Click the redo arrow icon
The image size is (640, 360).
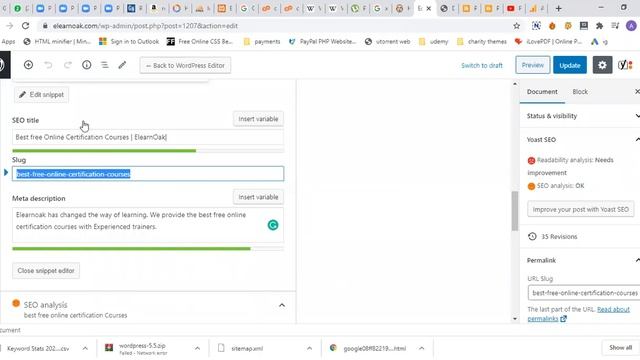68,65
